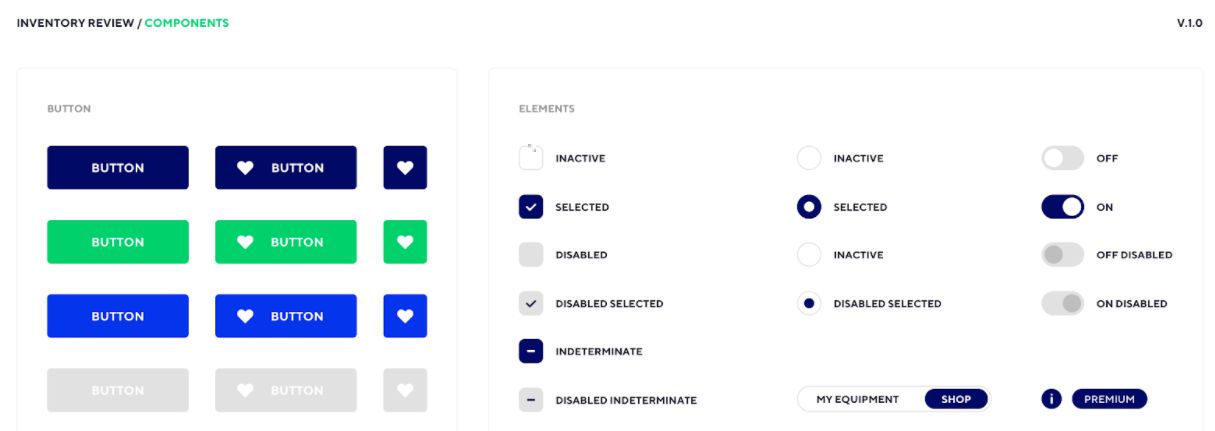Turn on the Off toggle switch

click(1062, 158)
